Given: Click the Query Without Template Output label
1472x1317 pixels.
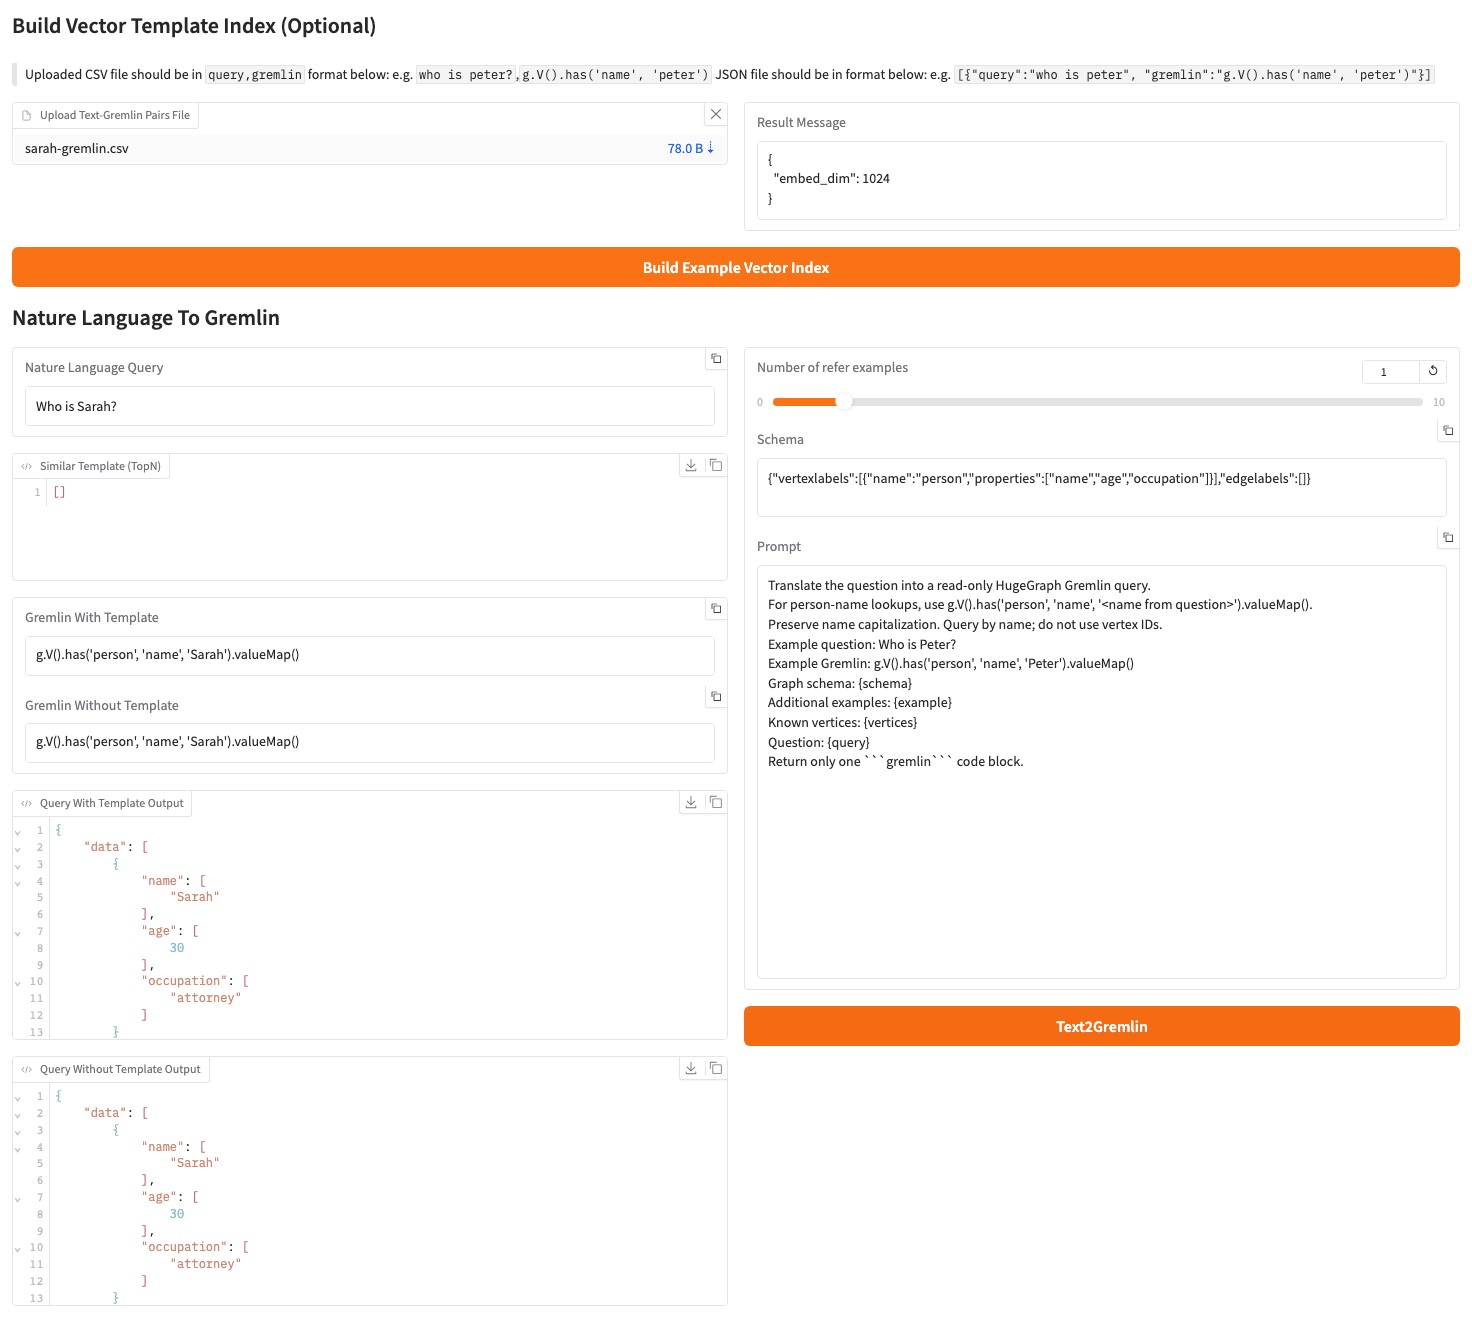Looking at the screenshot, I should click(x=111, y=1069).
